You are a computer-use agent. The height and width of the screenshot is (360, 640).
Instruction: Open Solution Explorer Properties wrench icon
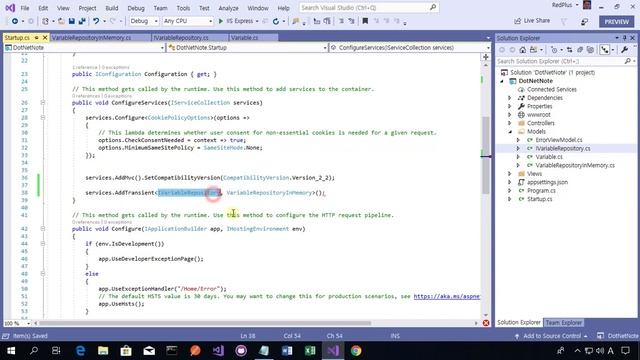(624, 50)
